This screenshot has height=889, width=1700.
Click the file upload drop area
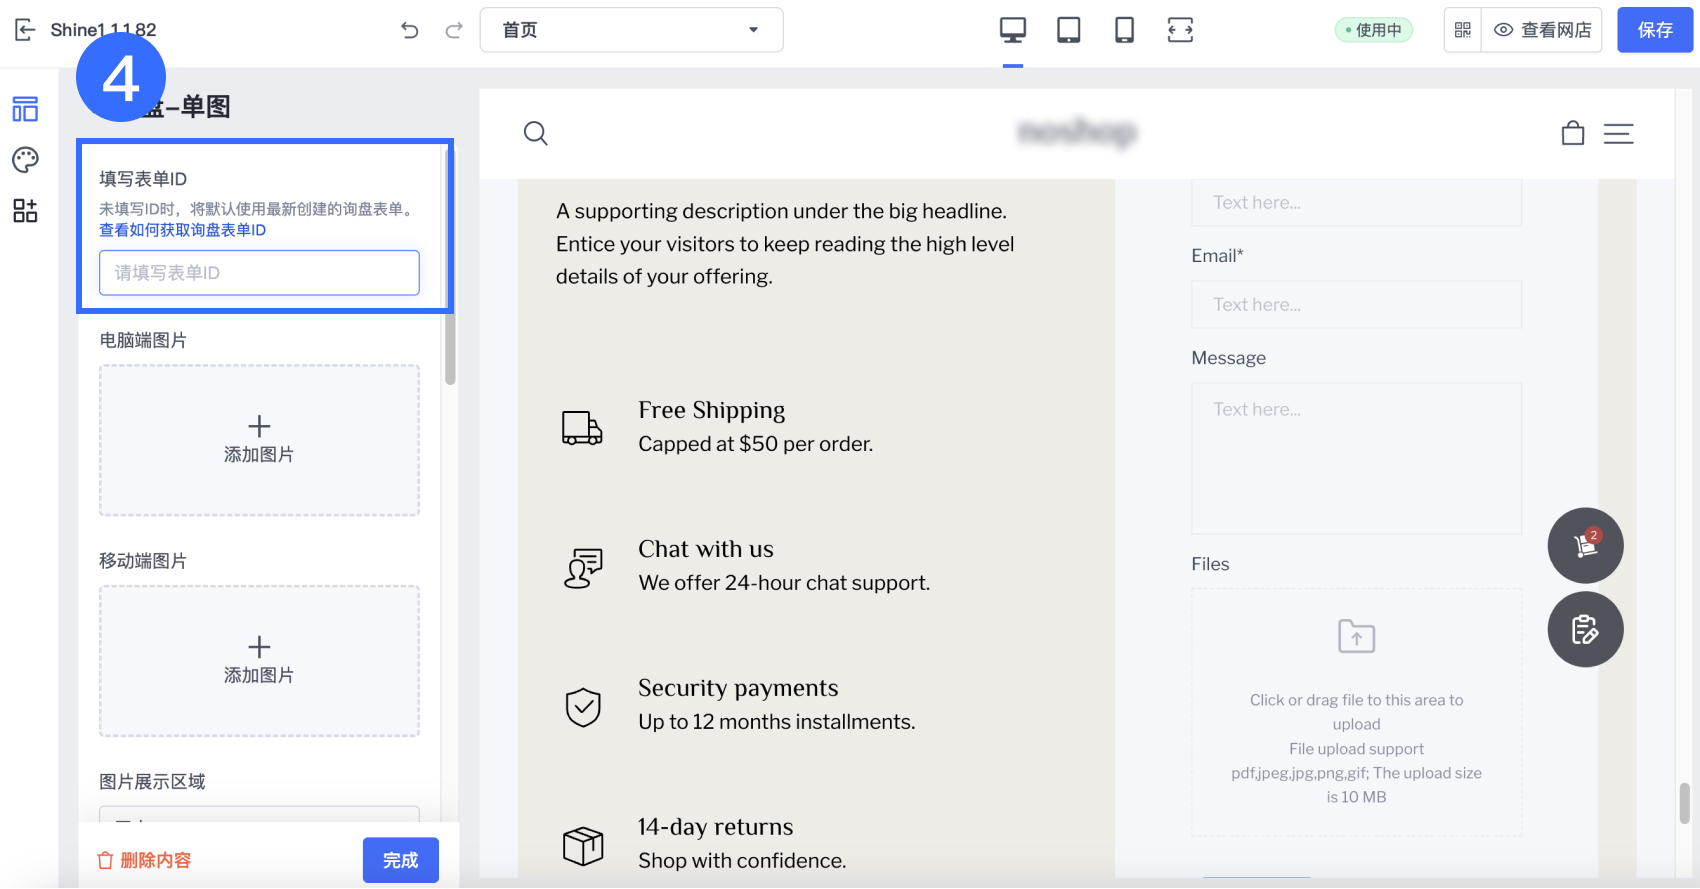point(1356,712)
